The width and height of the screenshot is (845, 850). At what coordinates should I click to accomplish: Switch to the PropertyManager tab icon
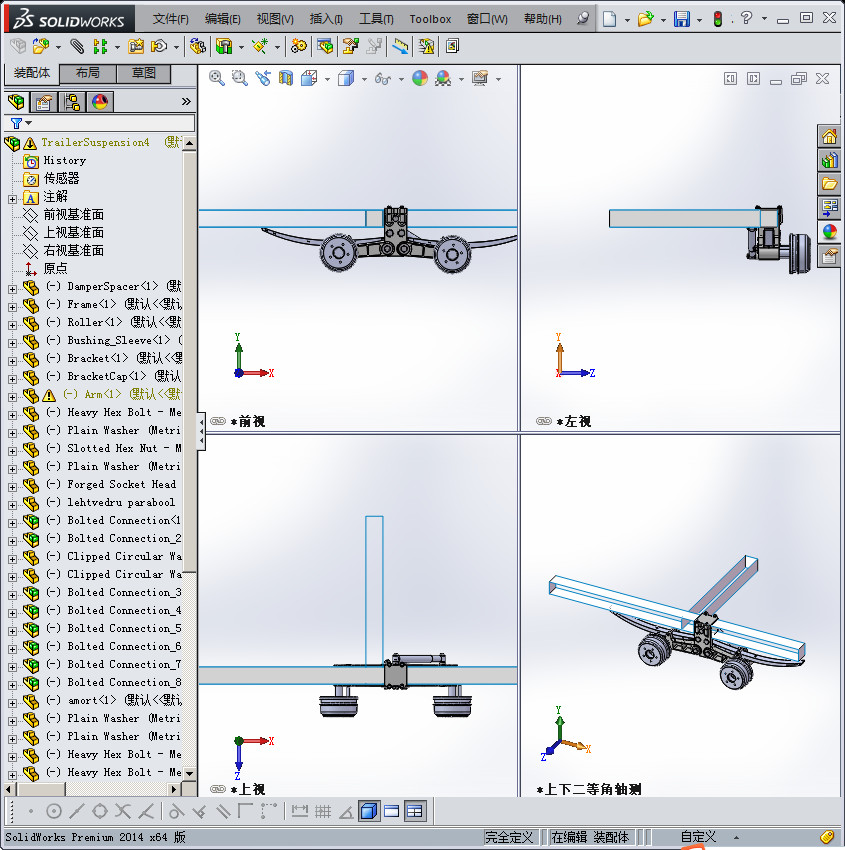coord(44,102)
